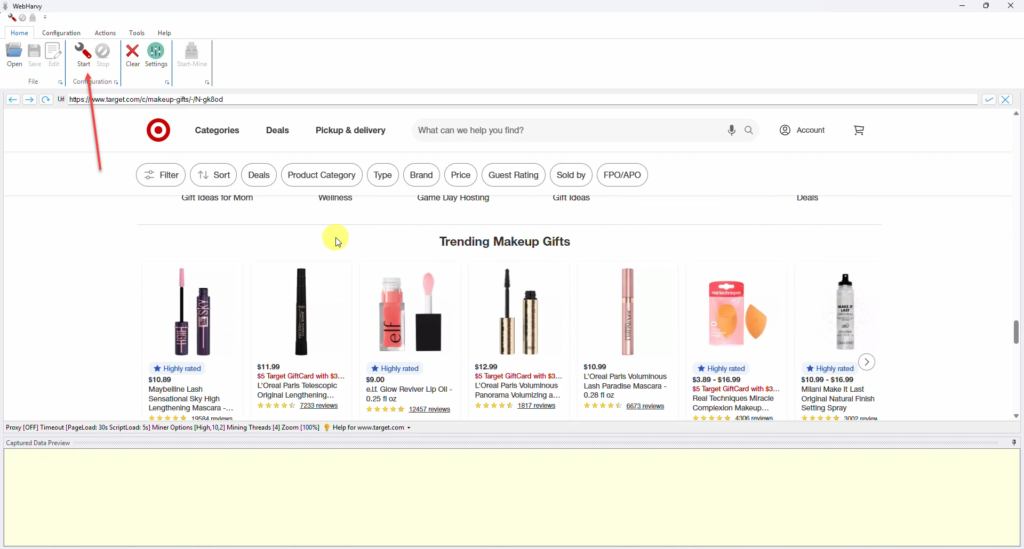Screen dimensions: 1024x549
Task: Click the $10.89 price text
Action: point(159,379)
